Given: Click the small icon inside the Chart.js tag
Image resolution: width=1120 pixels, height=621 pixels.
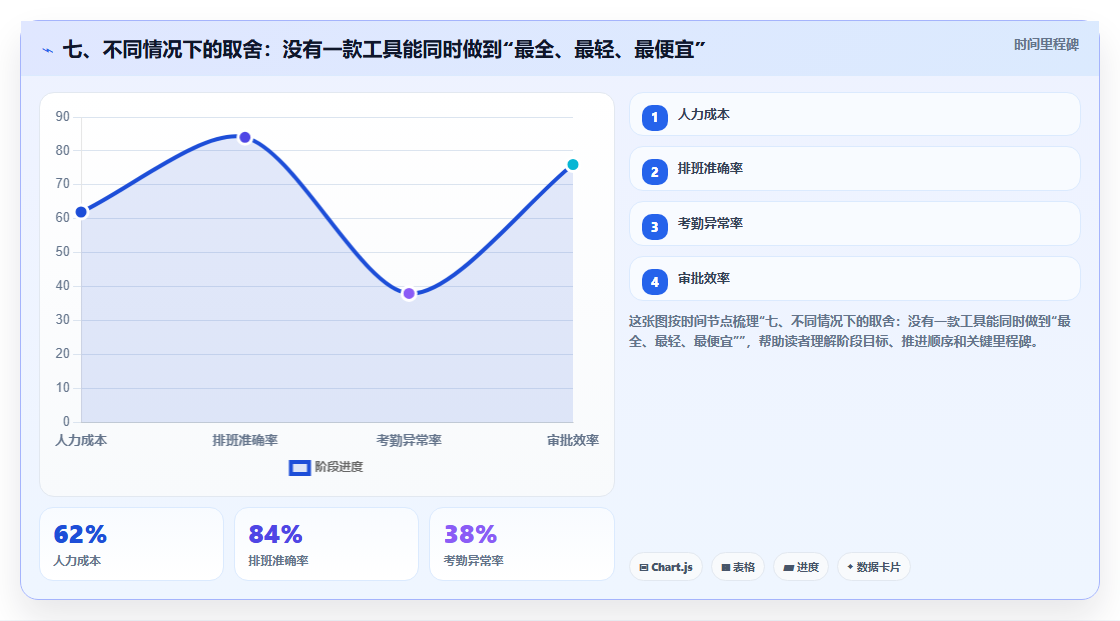Looking at the screenshot, I should coord(644,567).
